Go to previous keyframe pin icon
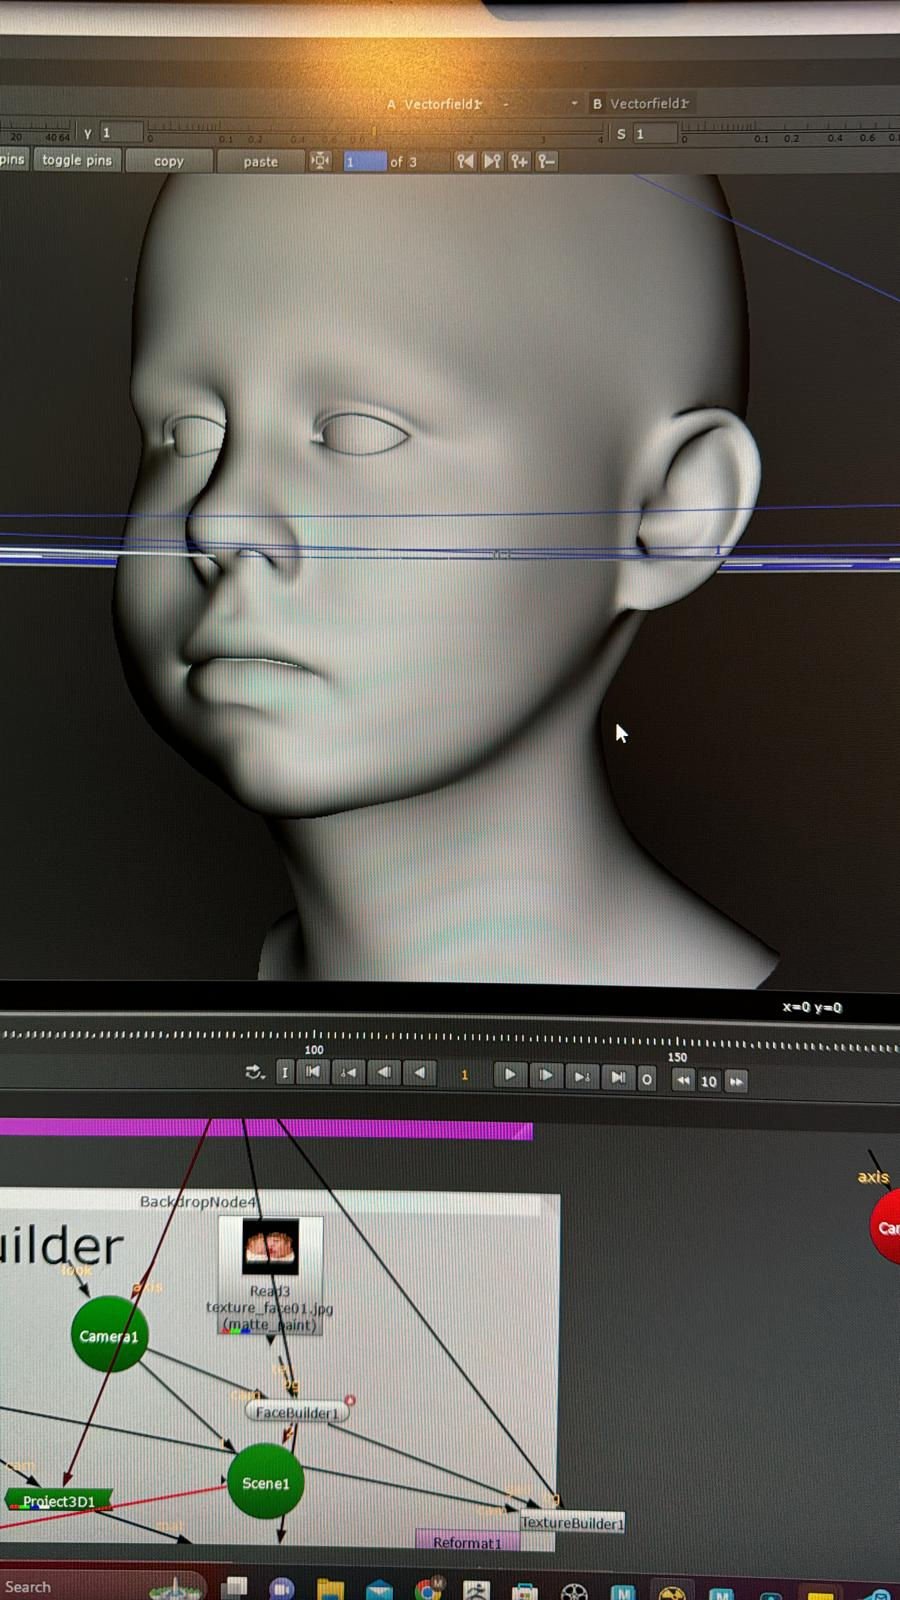This screenshot has height=1600, width=900. 465,161
